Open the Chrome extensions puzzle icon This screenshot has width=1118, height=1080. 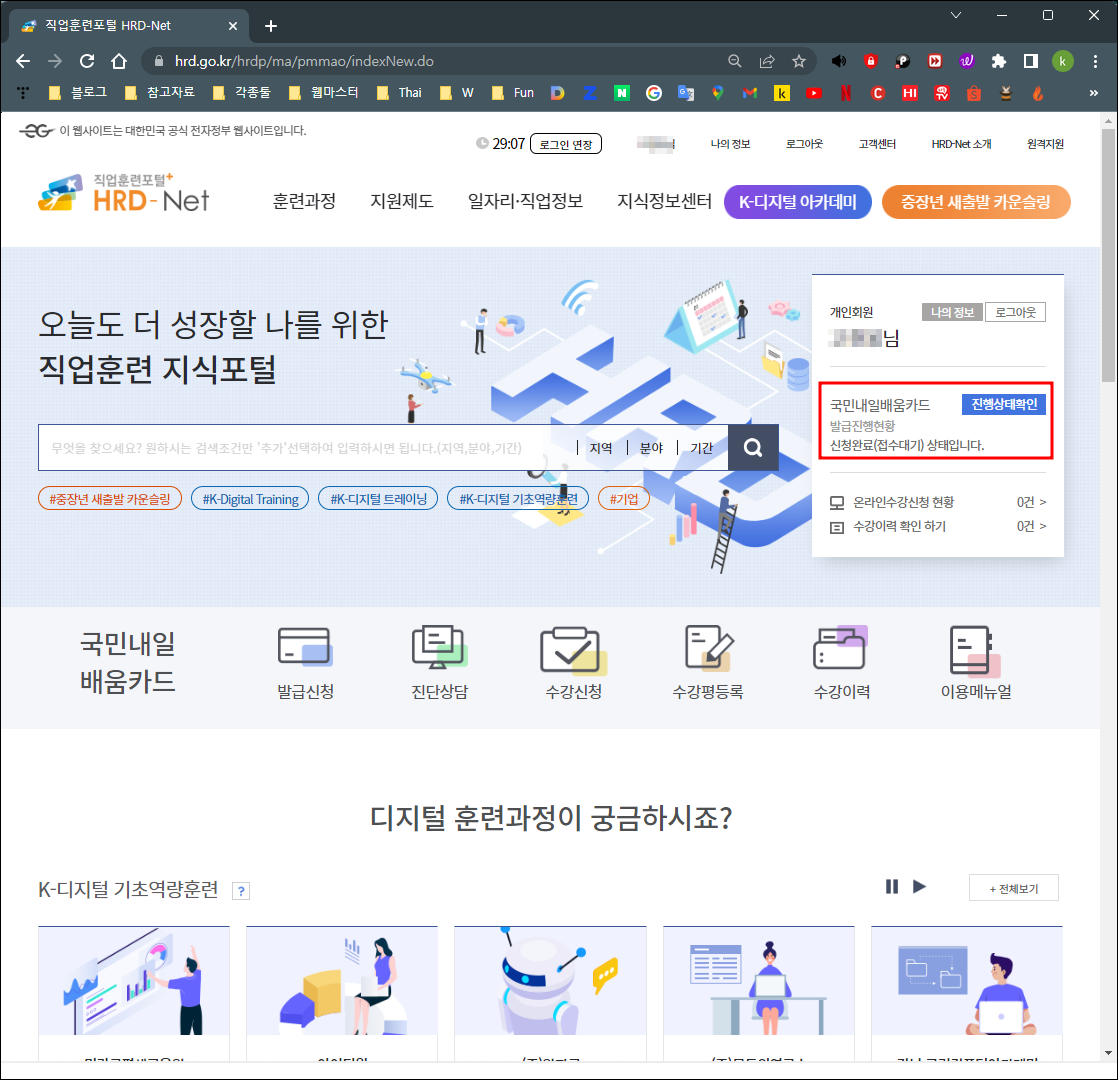998,60
